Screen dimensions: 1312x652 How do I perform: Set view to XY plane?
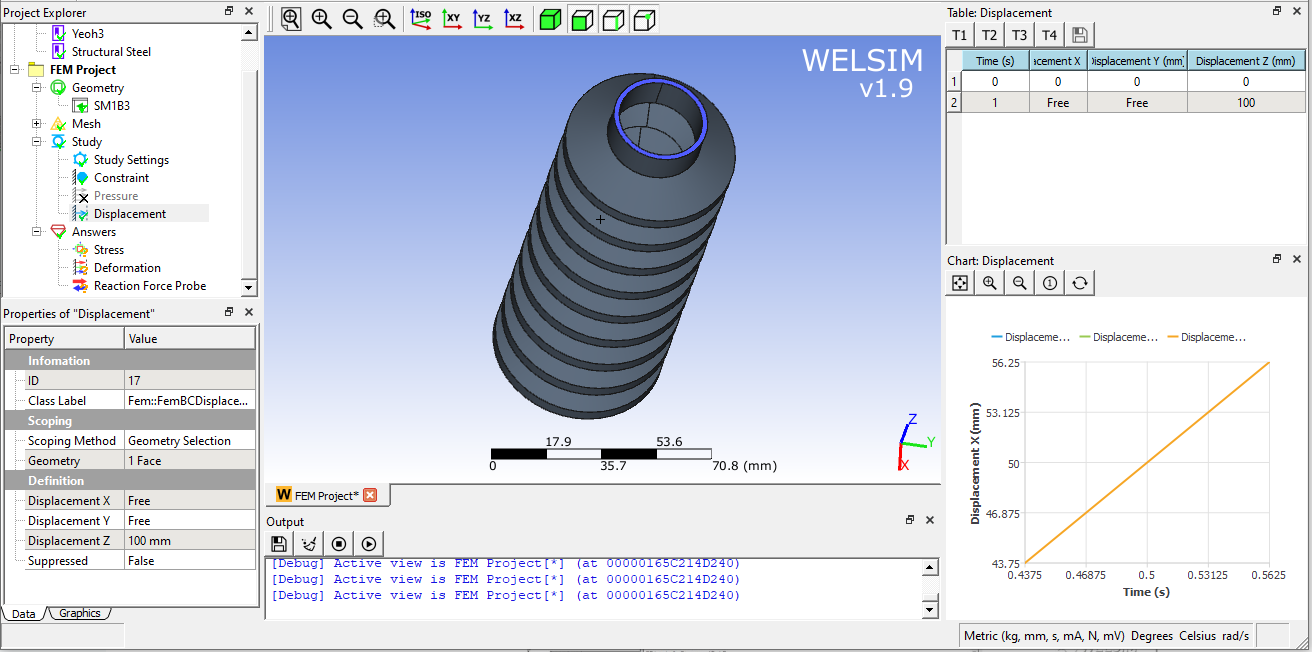tap(452, 19)
